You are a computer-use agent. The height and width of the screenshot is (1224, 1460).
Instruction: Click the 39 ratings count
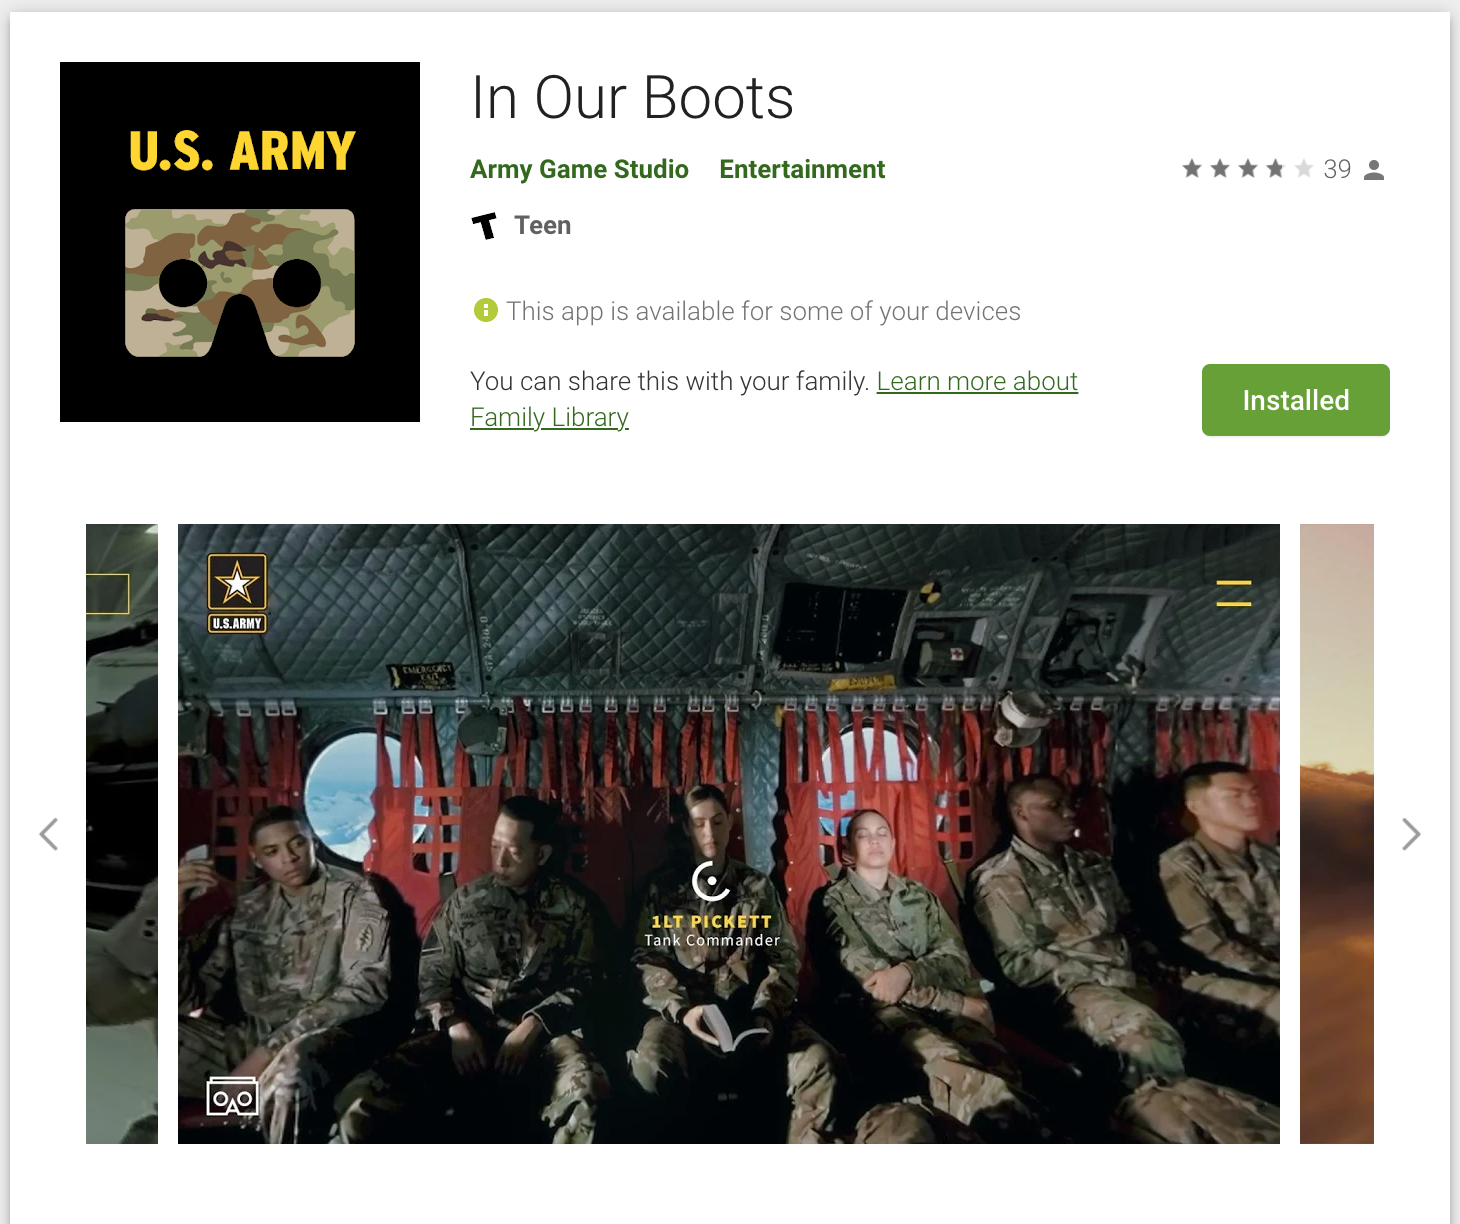pyautogui.click(x=1337, y=169)
